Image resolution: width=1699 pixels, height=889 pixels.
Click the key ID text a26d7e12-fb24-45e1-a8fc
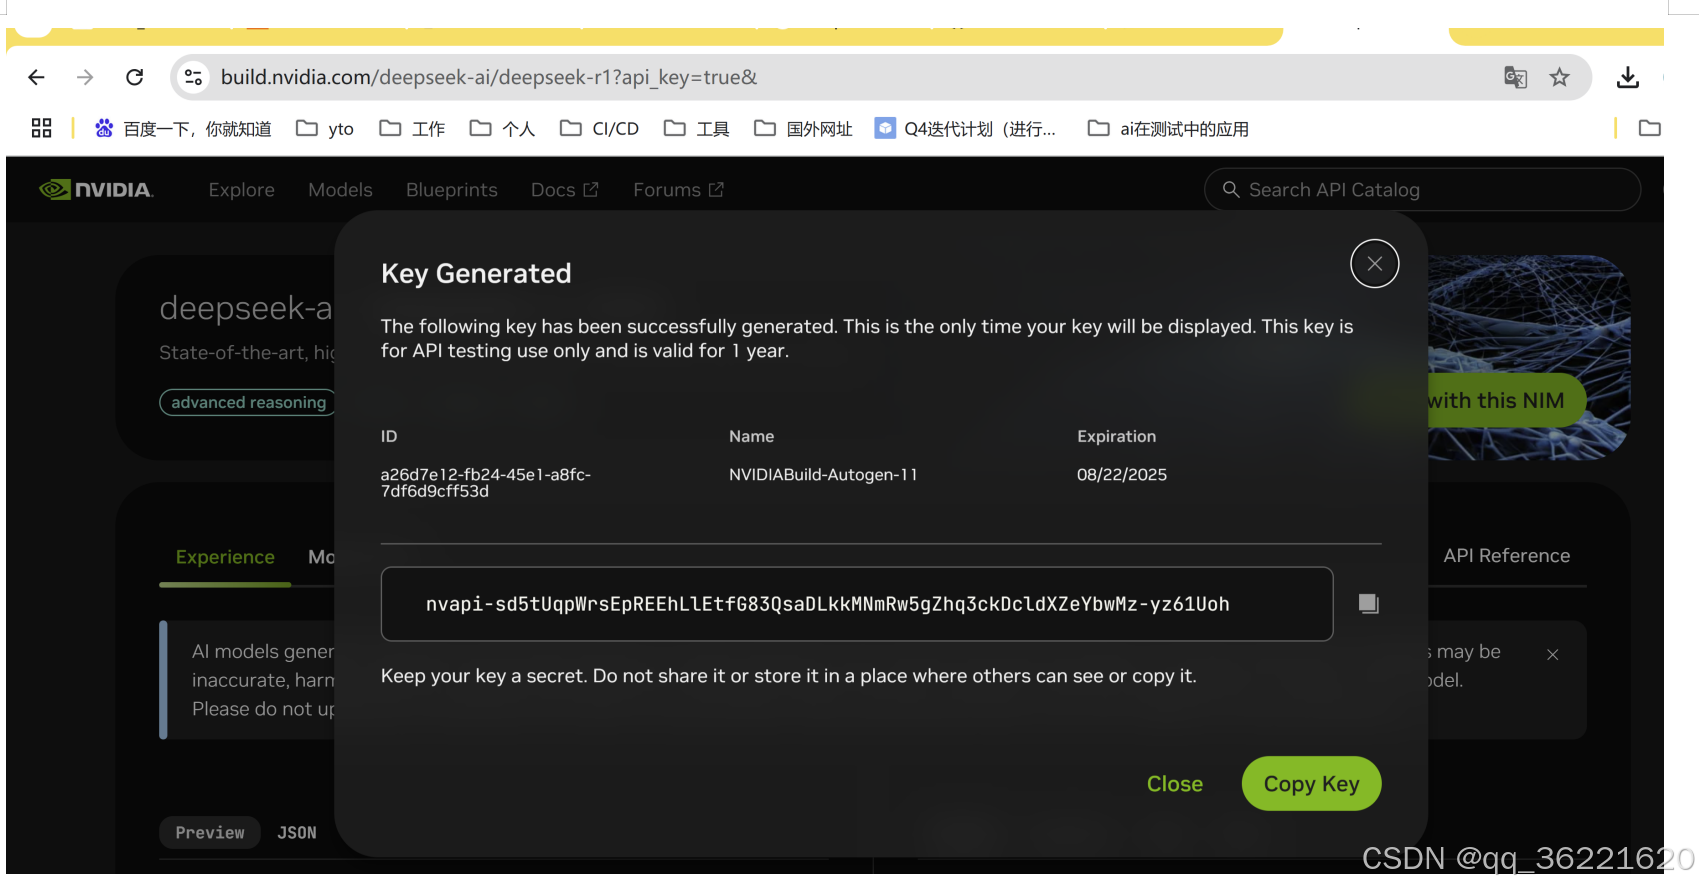pyautogui.click(x=486, y=483)
